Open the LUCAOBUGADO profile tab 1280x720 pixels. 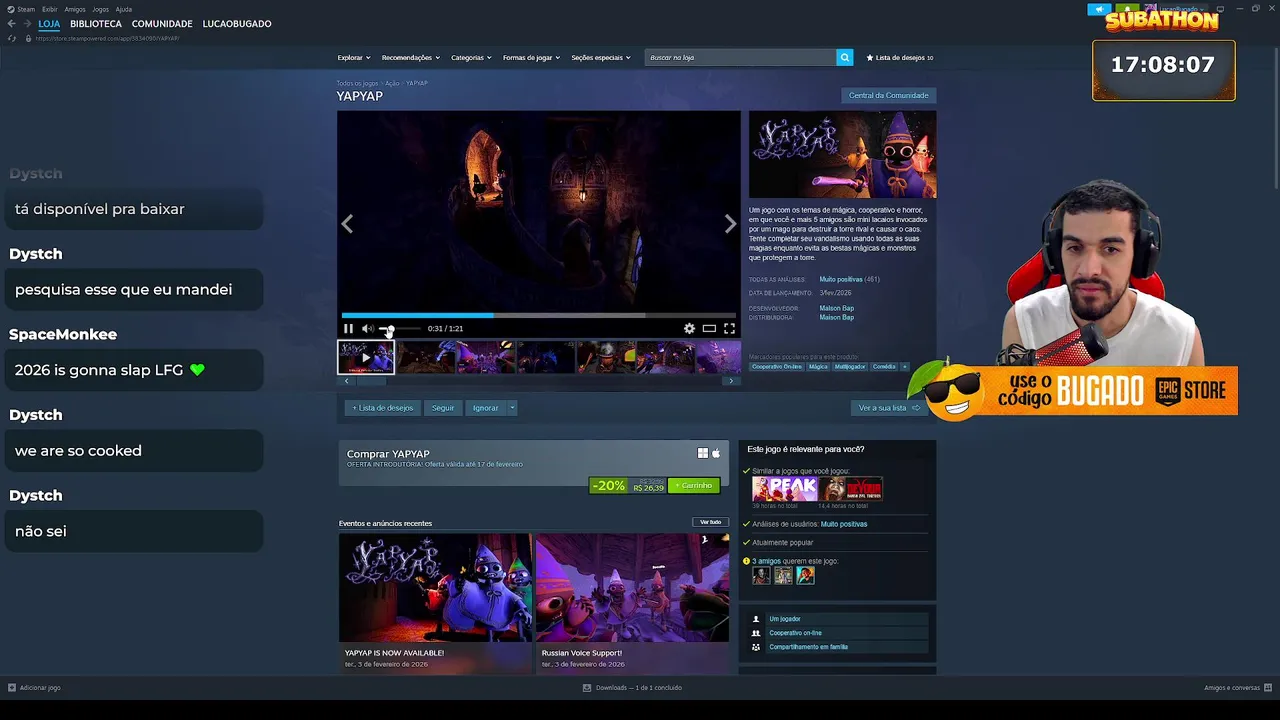coord(237,23)
